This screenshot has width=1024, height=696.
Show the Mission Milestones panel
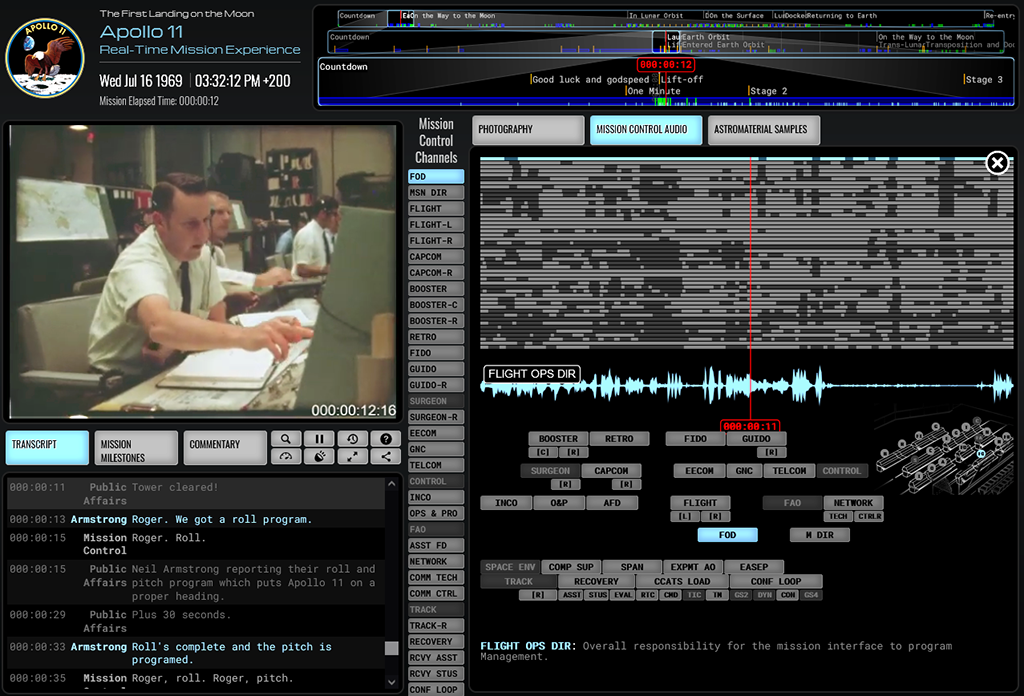136,449
